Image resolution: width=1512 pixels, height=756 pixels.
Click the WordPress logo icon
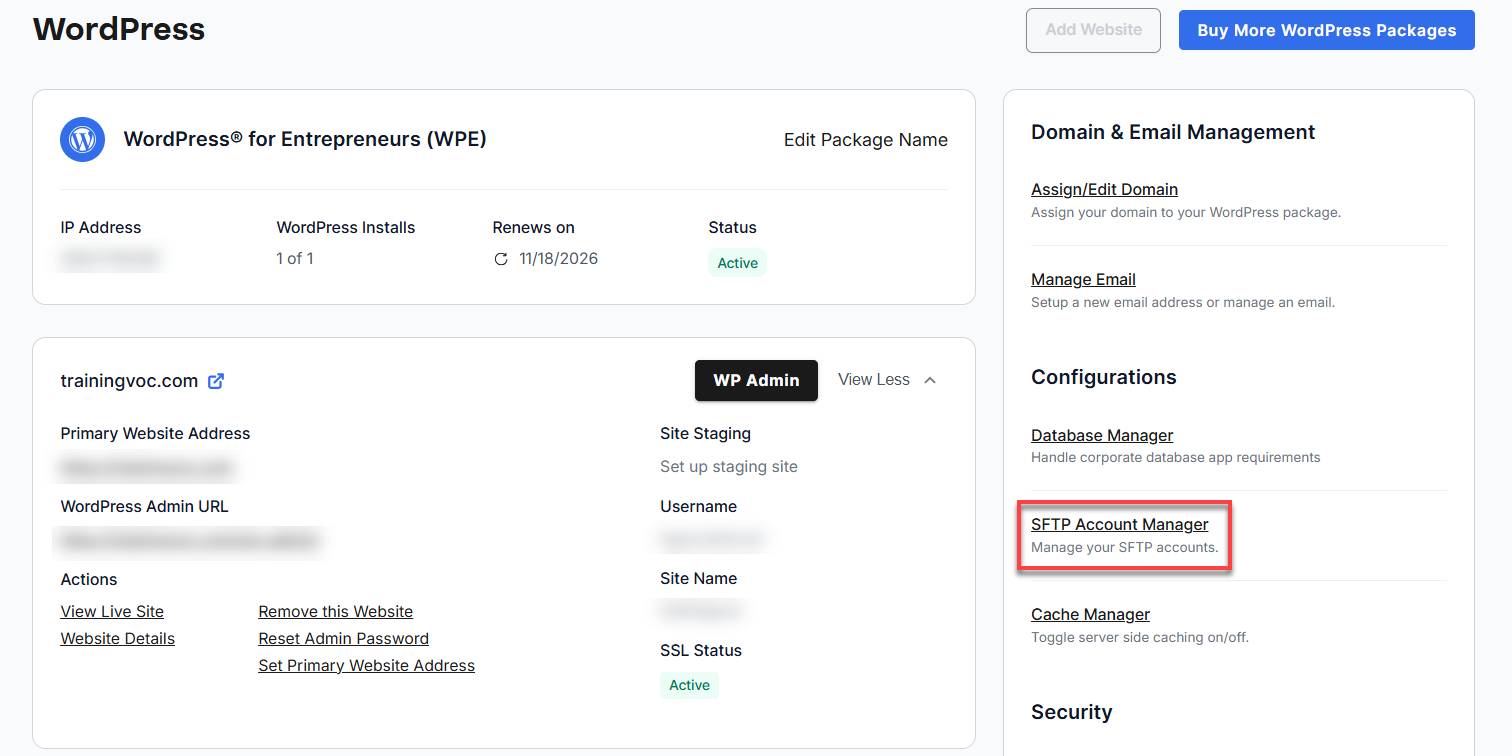(x=84, y=139)
